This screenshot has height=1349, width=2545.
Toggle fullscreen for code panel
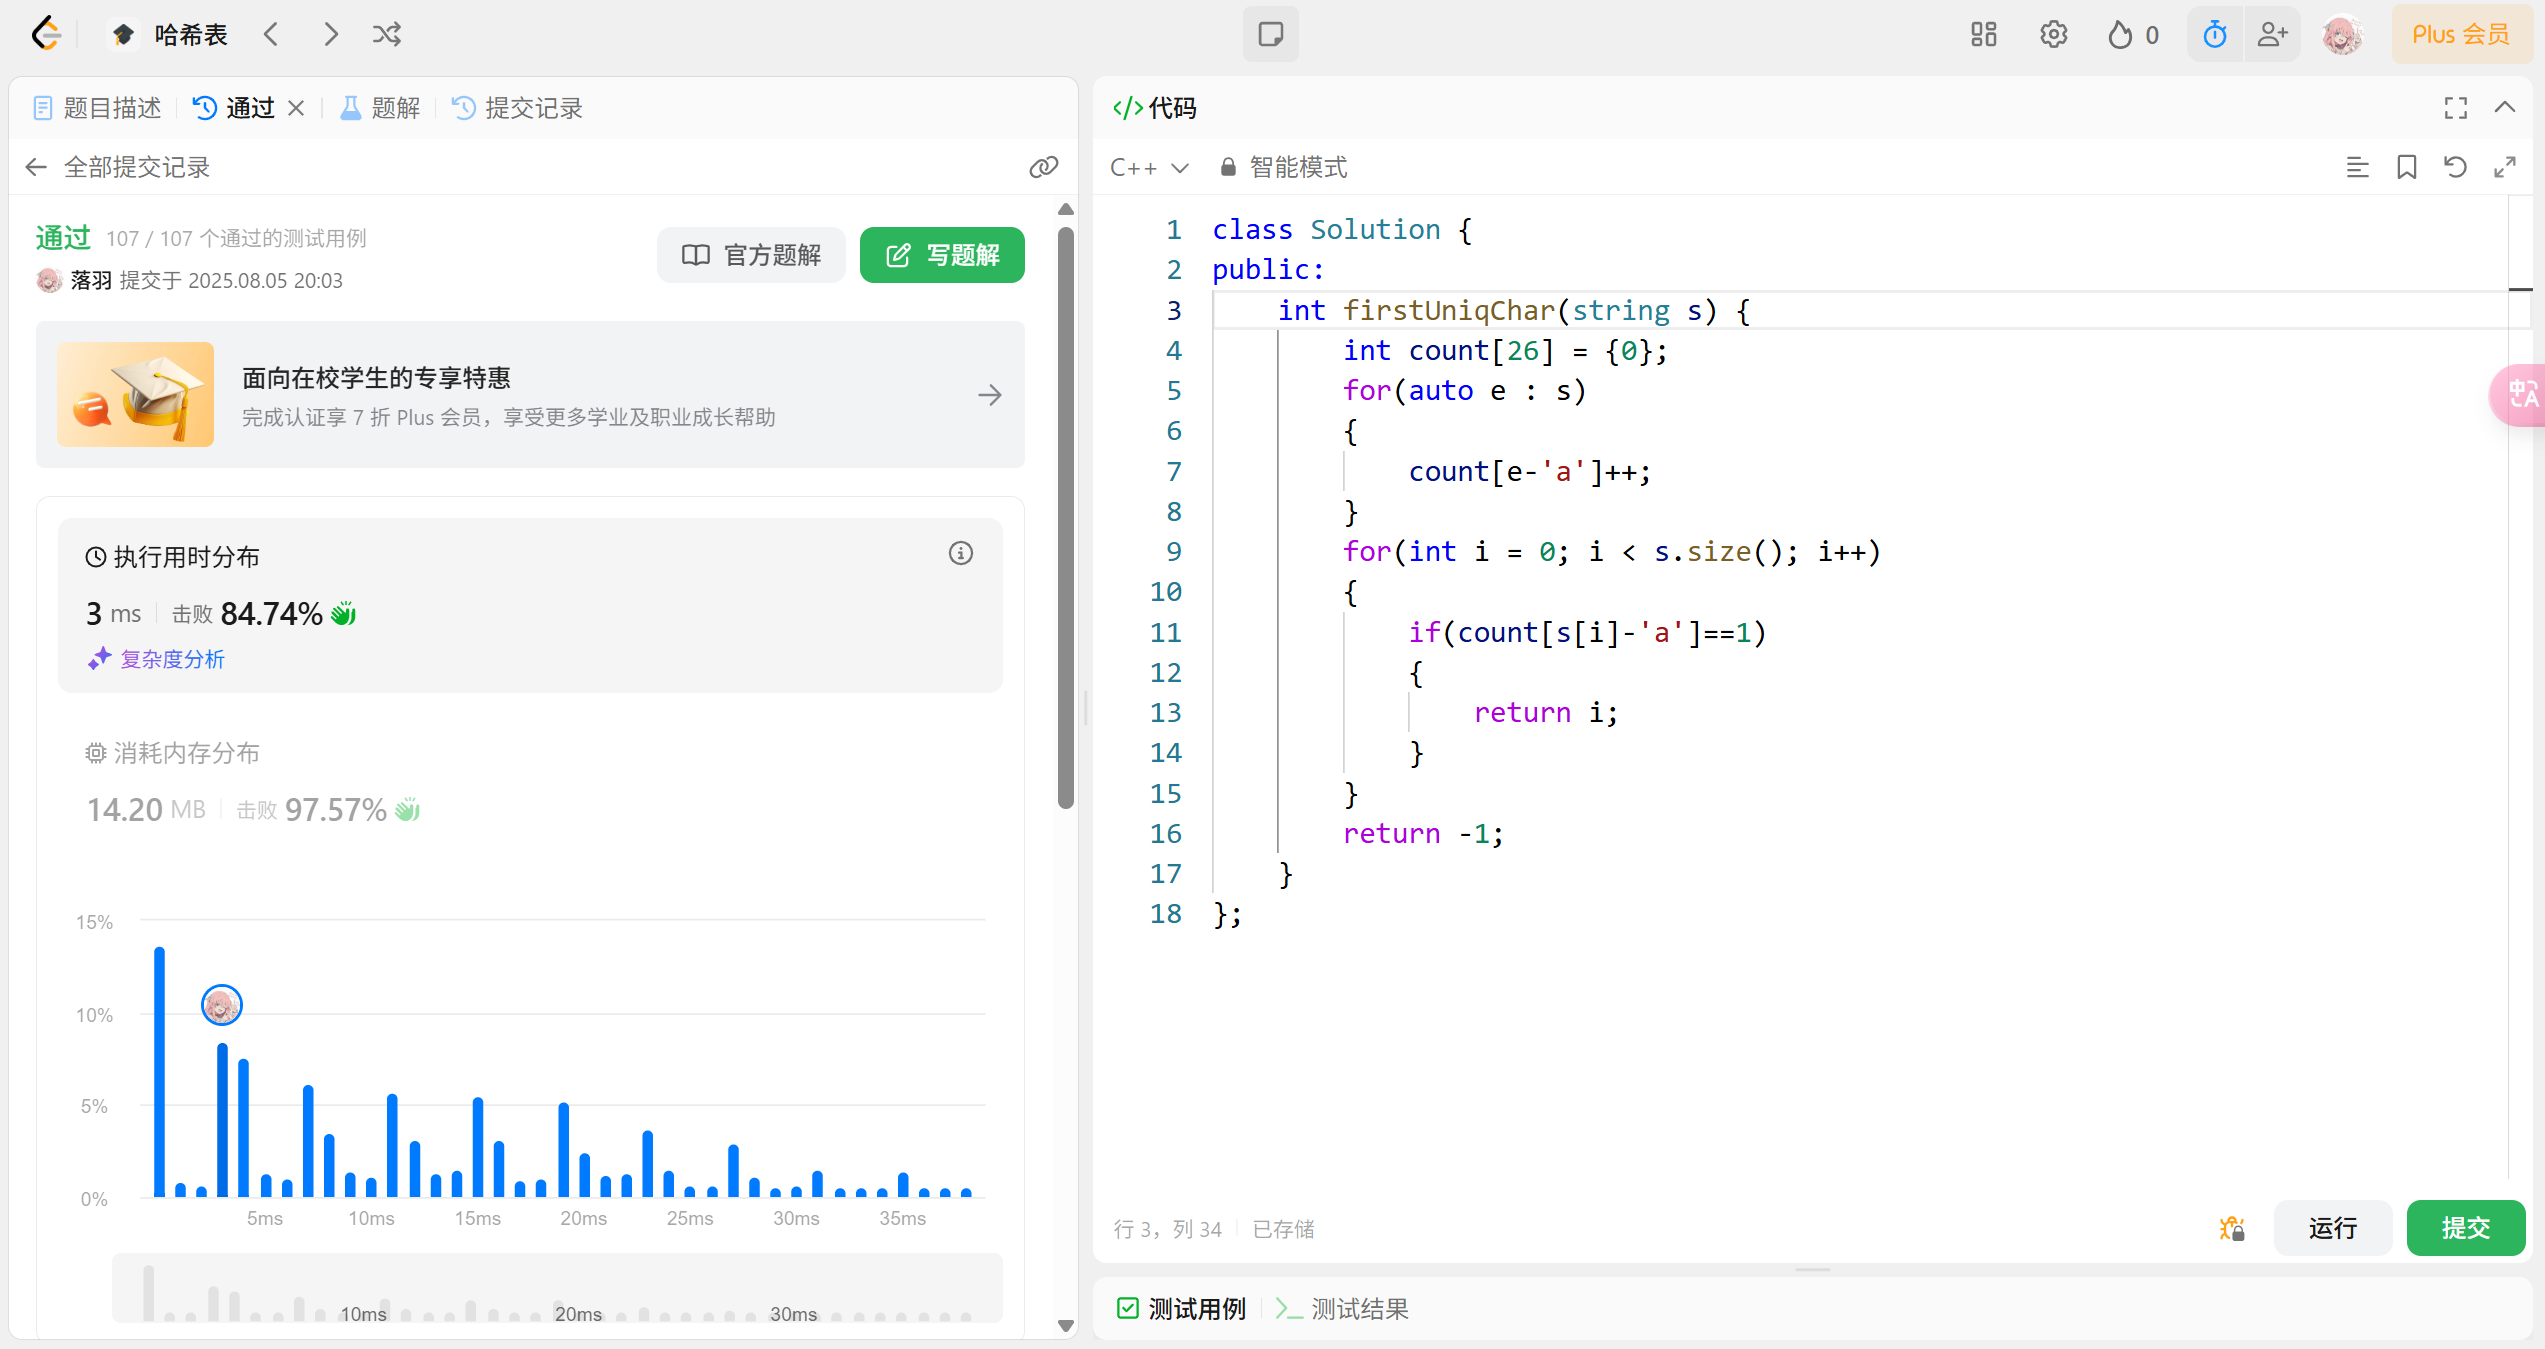pyautogui.click(x=2455, y=108)
